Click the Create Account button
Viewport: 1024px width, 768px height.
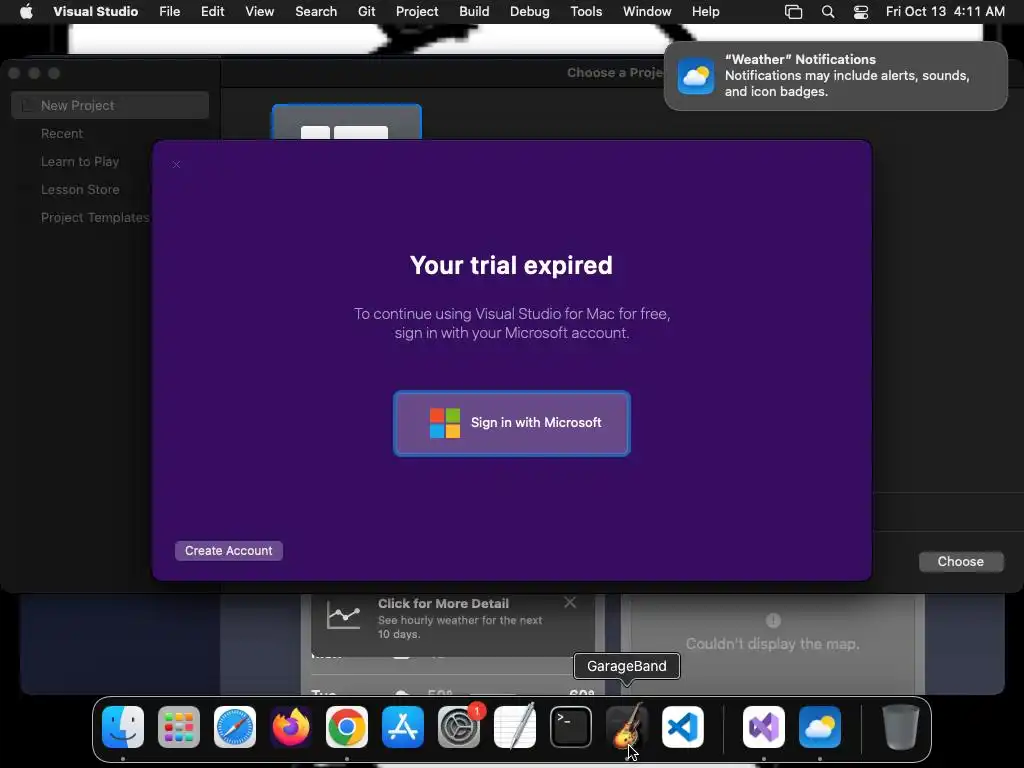coord(229,551)
